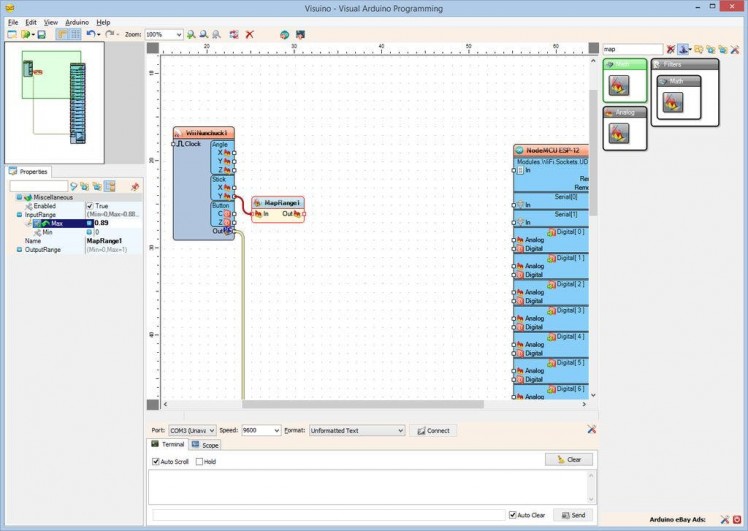The width and height of the screenshot is (748, 531).
Task: Open the Zoom percentage dropdown
Action: coord(179,34)
